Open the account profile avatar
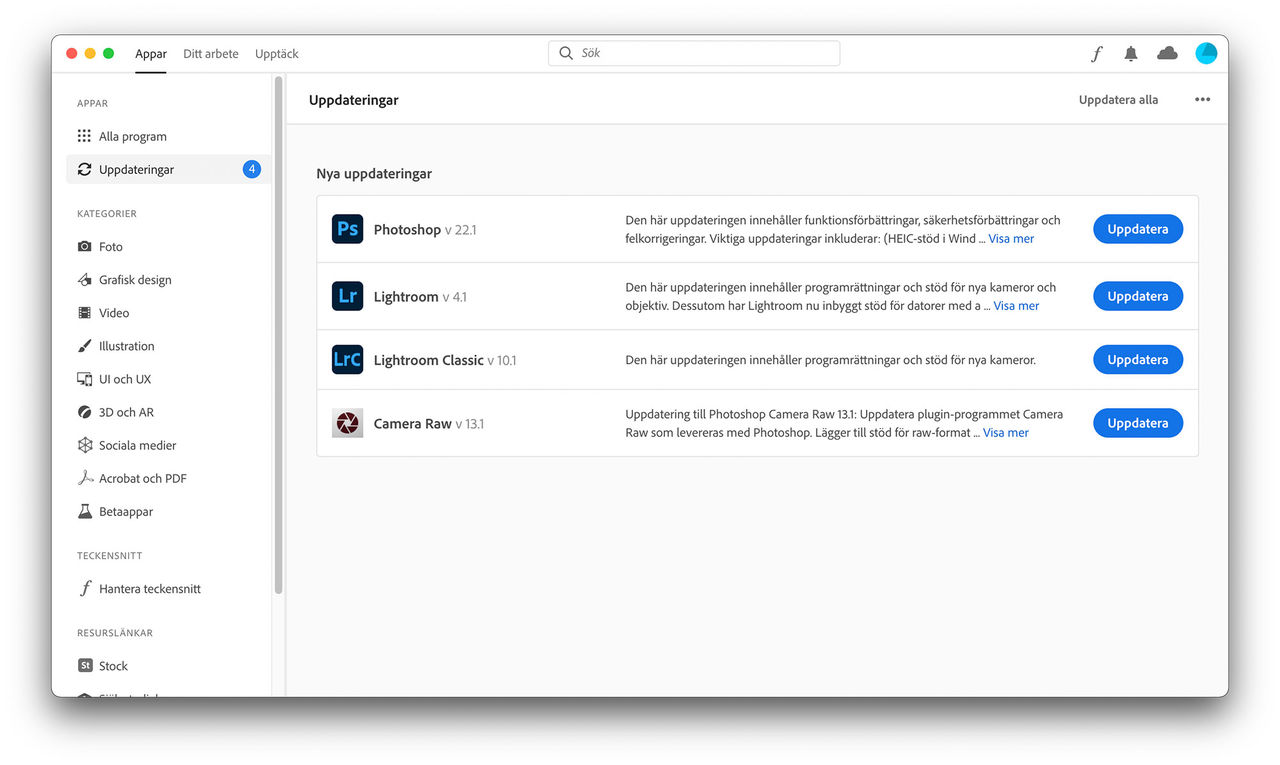 tap(1206, 53)
